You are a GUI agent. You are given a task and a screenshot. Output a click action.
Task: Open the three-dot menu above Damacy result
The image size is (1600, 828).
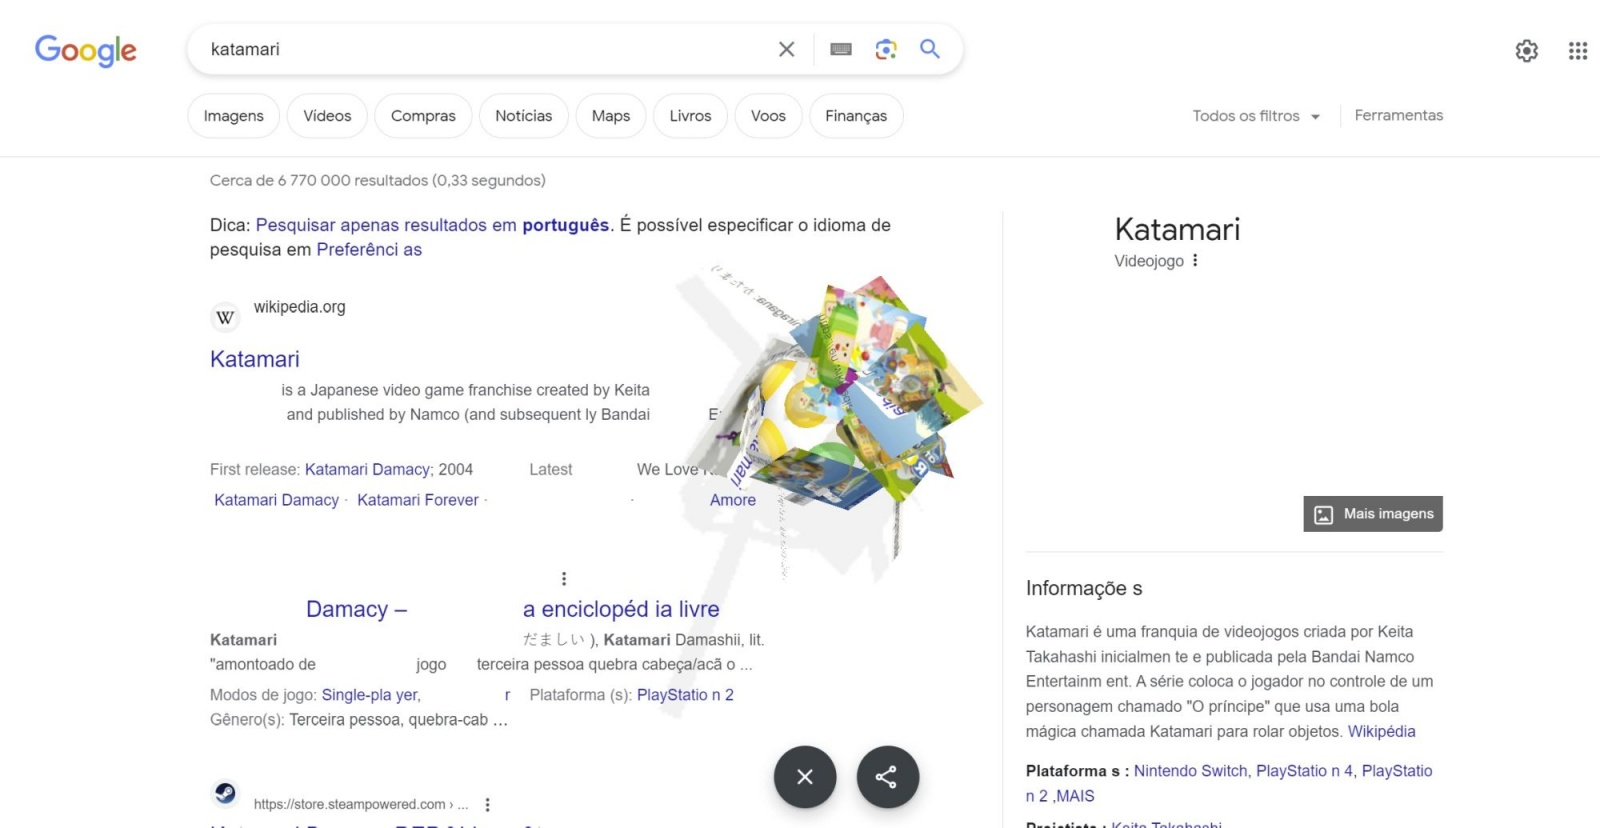tap(564, 578)
